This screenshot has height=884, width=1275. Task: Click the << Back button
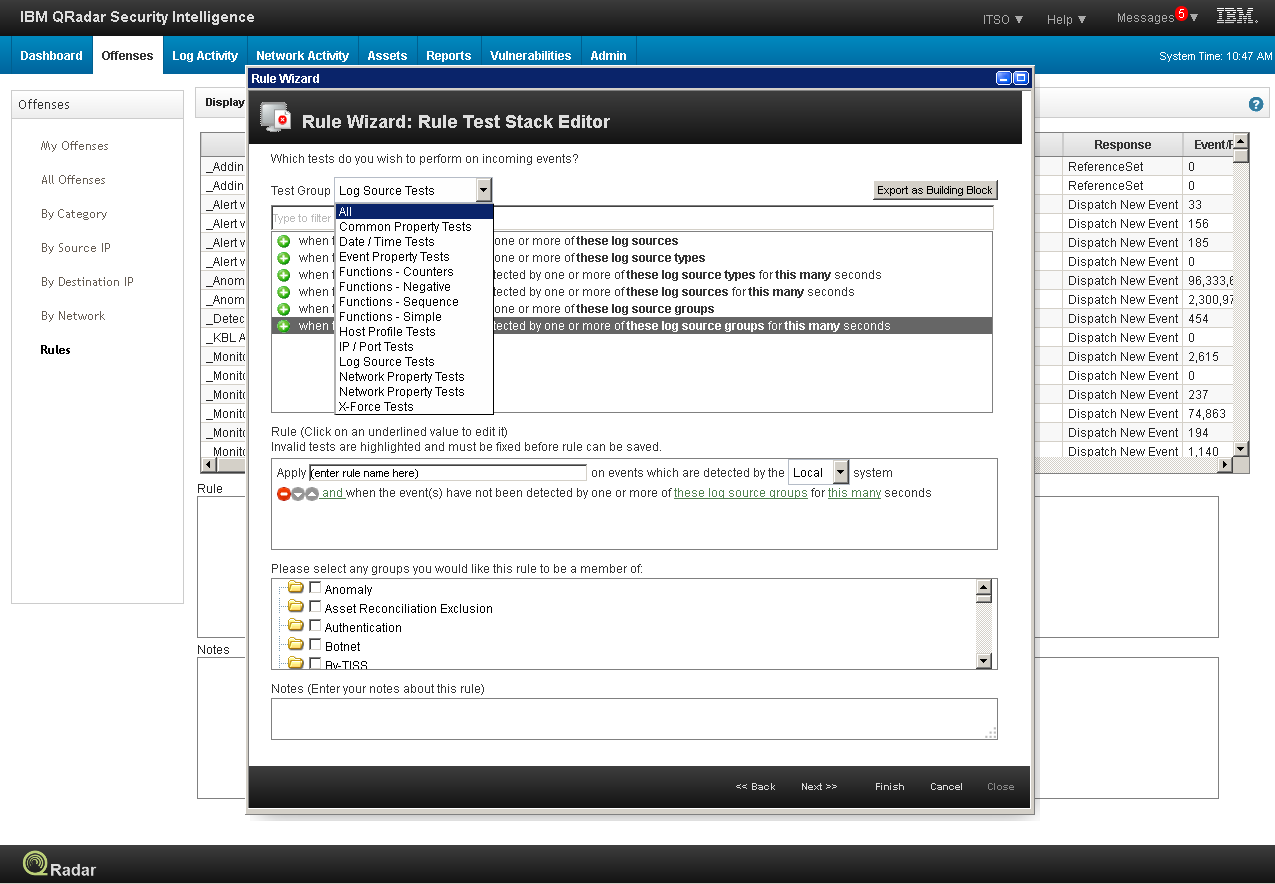tap(755, 787)
